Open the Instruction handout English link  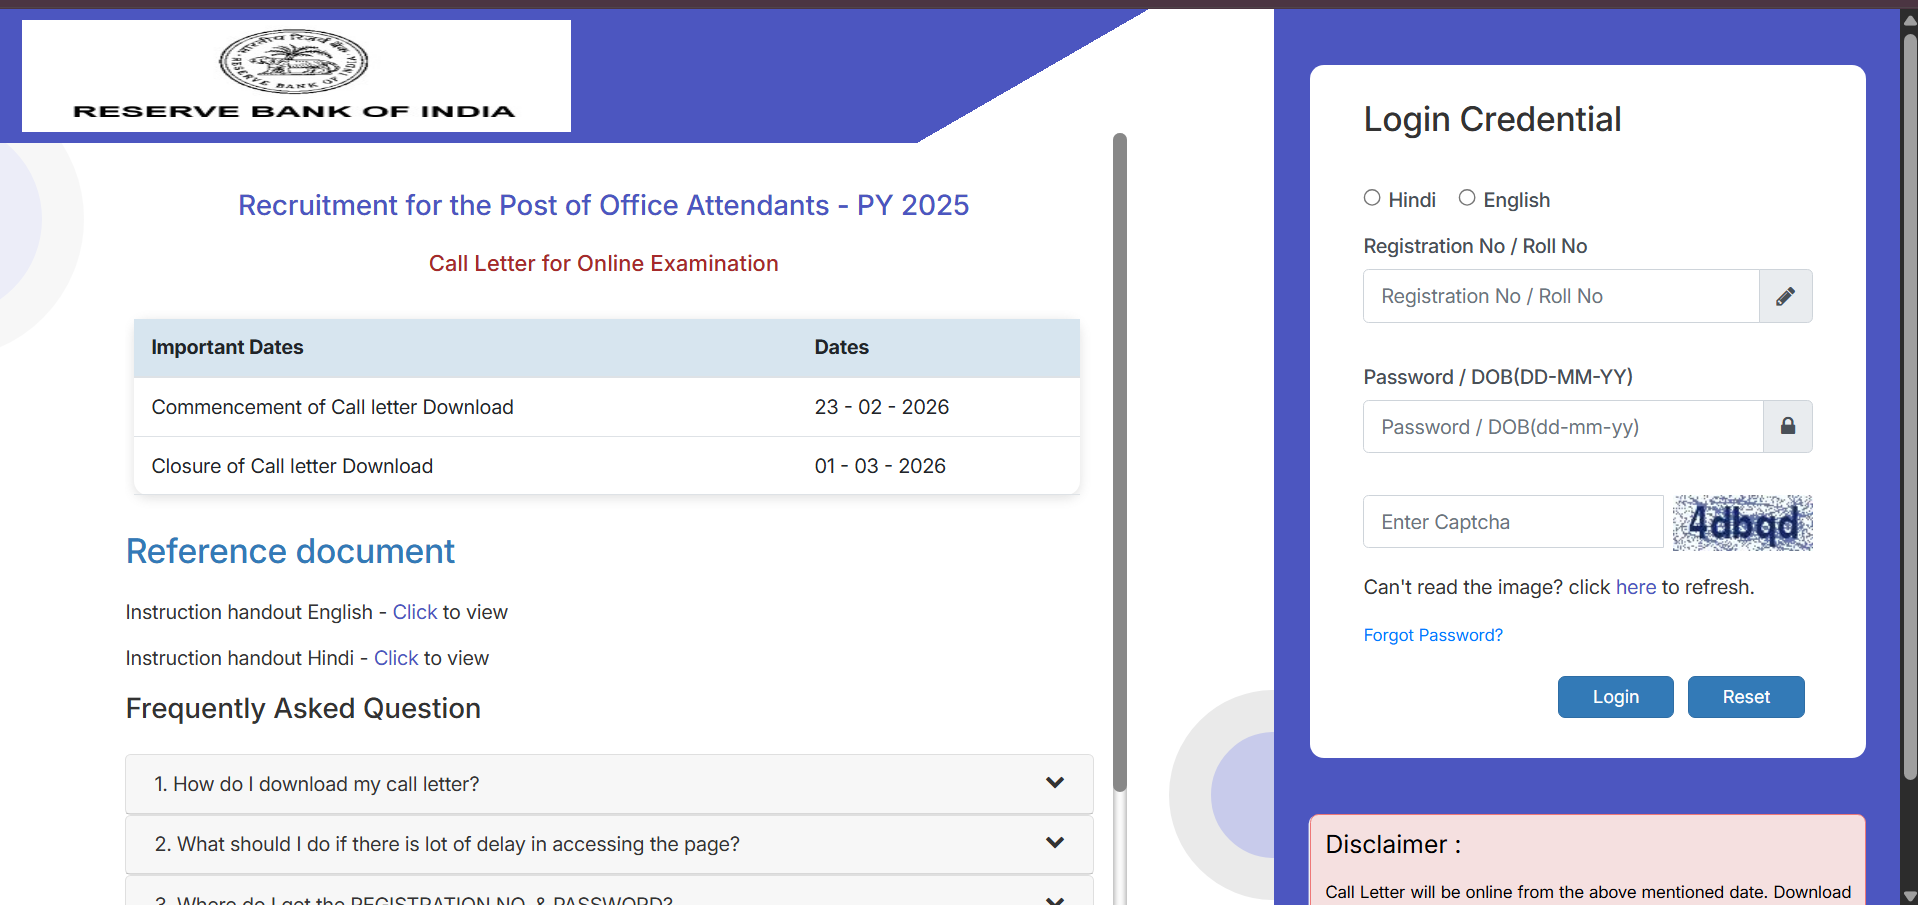pos(414,612)
